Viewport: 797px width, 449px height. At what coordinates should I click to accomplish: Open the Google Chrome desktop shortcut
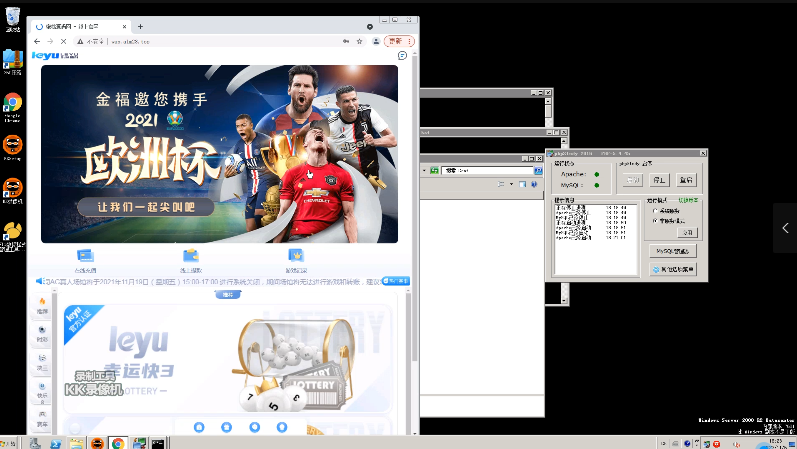[12, 107]
